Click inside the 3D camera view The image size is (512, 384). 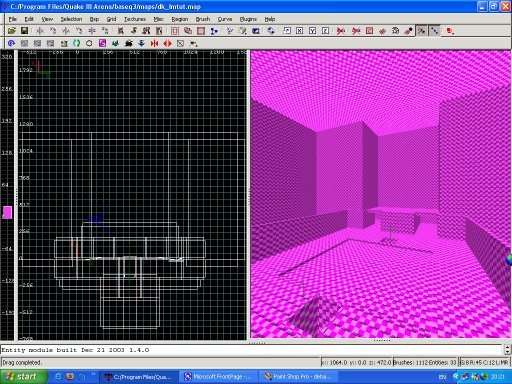[x=380, y=194]
